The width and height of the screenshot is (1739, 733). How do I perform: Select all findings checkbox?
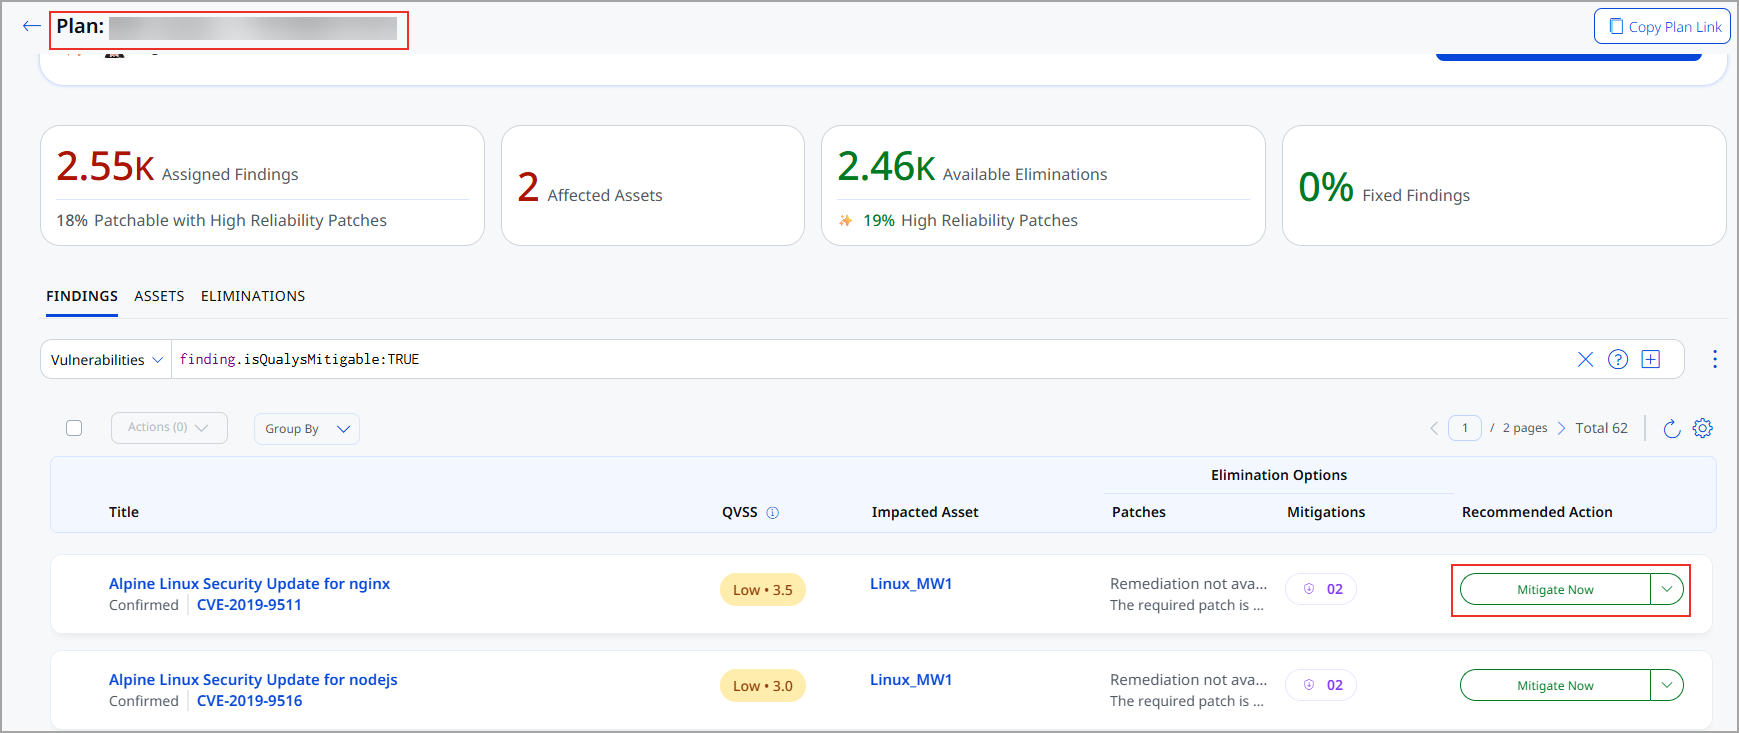tap(74, 428)
